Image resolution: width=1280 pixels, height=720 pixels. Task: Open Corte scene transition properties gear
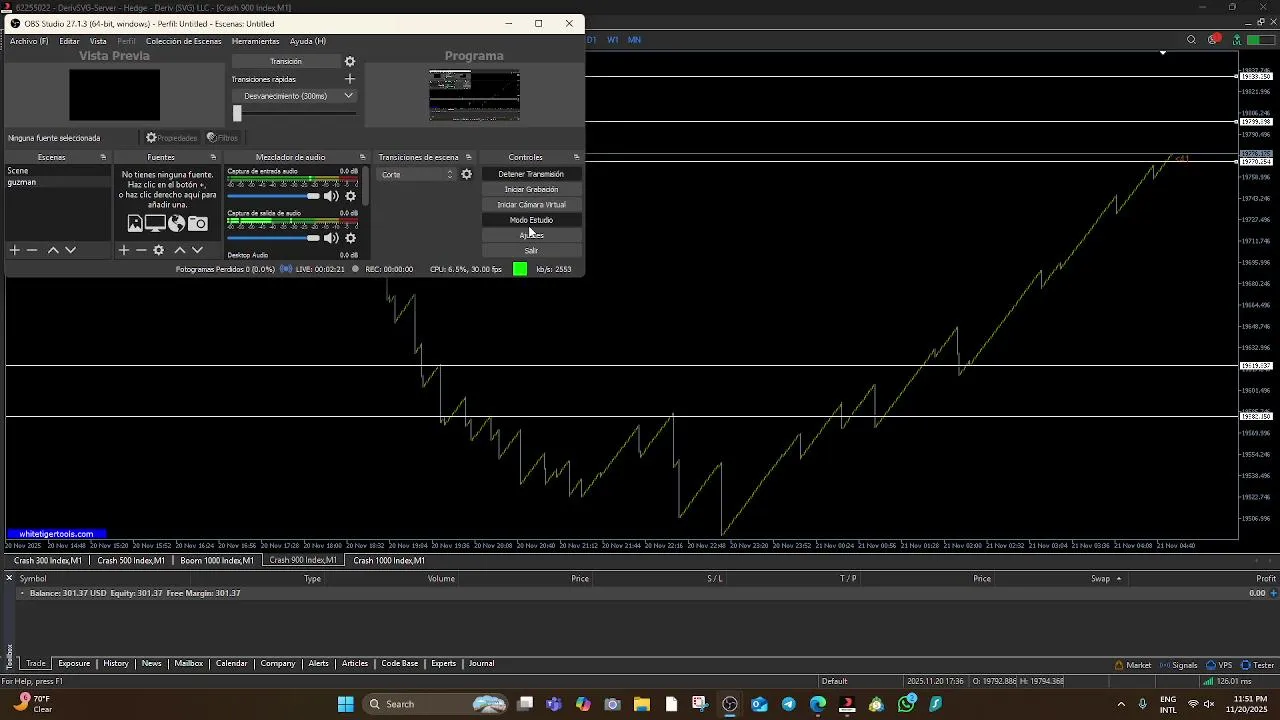466,174
